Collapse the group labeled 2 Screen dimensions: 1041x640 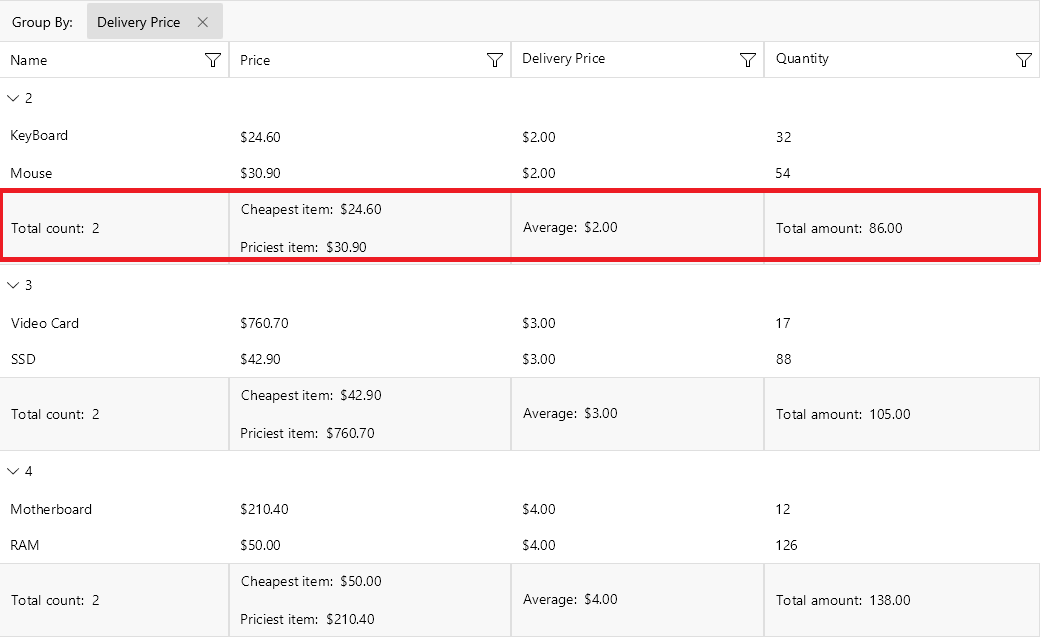click(x=13, y=98)
